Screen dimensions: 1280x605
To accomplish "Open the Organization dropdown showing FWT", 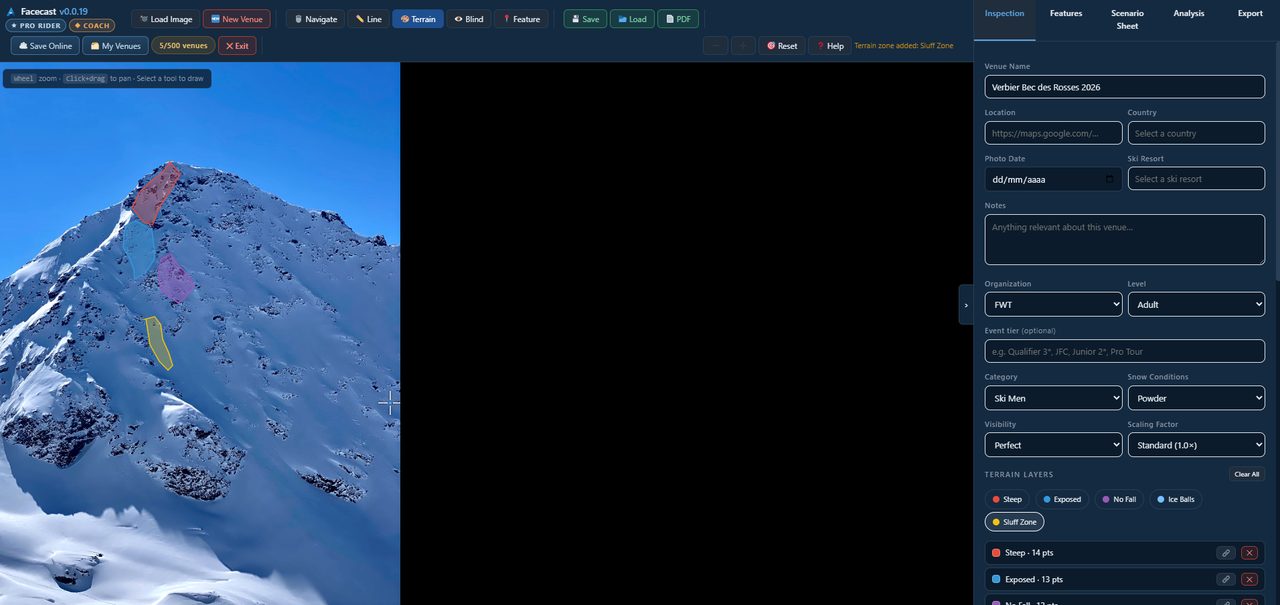I will click(x=1053, y=304).
